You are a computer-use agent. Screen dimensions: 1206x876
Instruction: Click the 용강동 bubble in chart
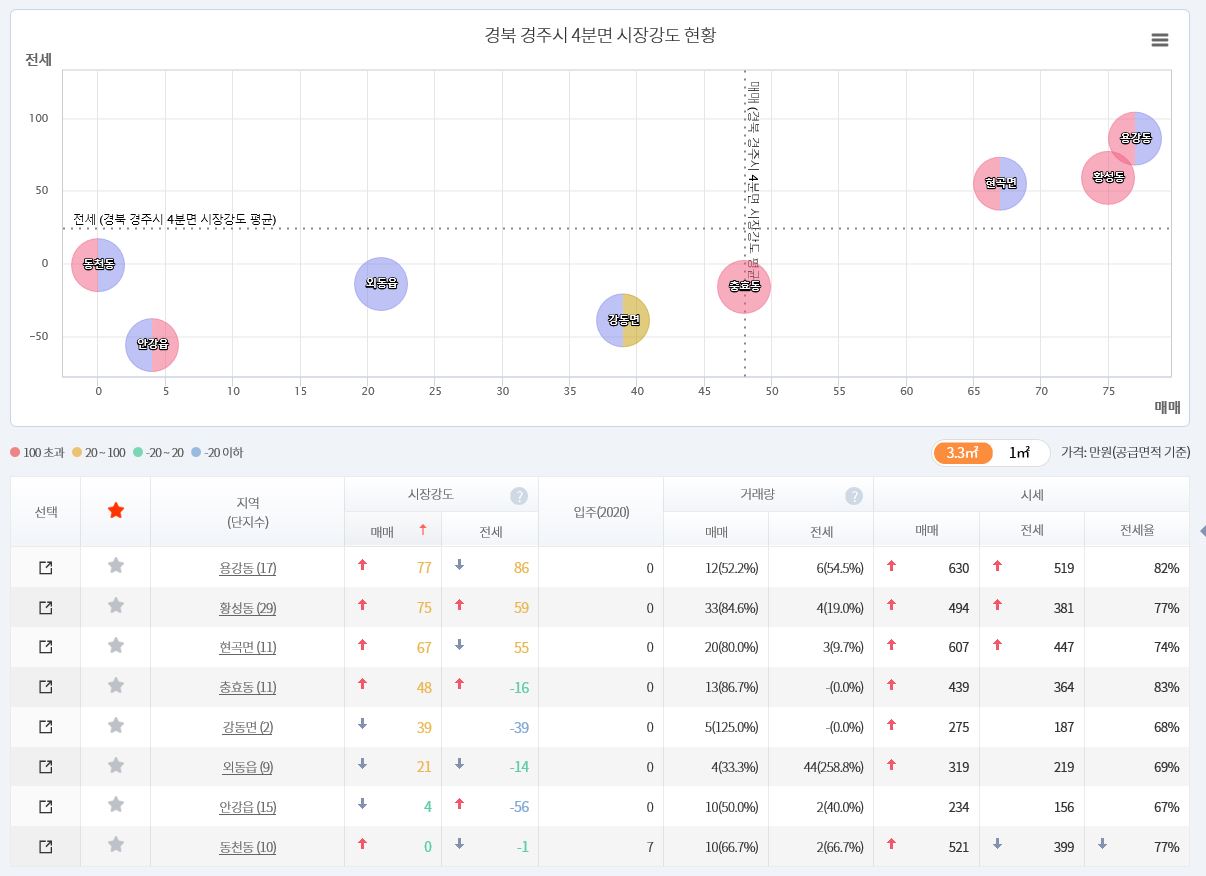(x=1135, y=138)
